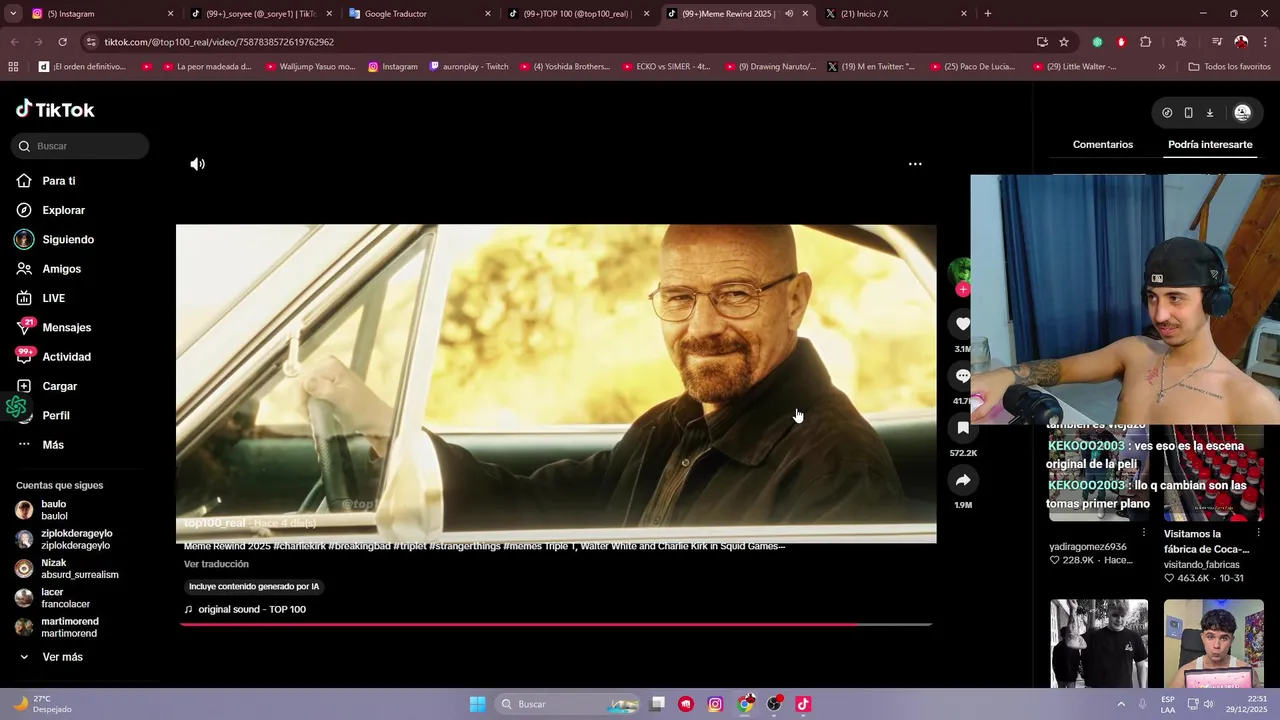
Task: Switch to the Google Traductor browser tab
Action: point(420,14)
